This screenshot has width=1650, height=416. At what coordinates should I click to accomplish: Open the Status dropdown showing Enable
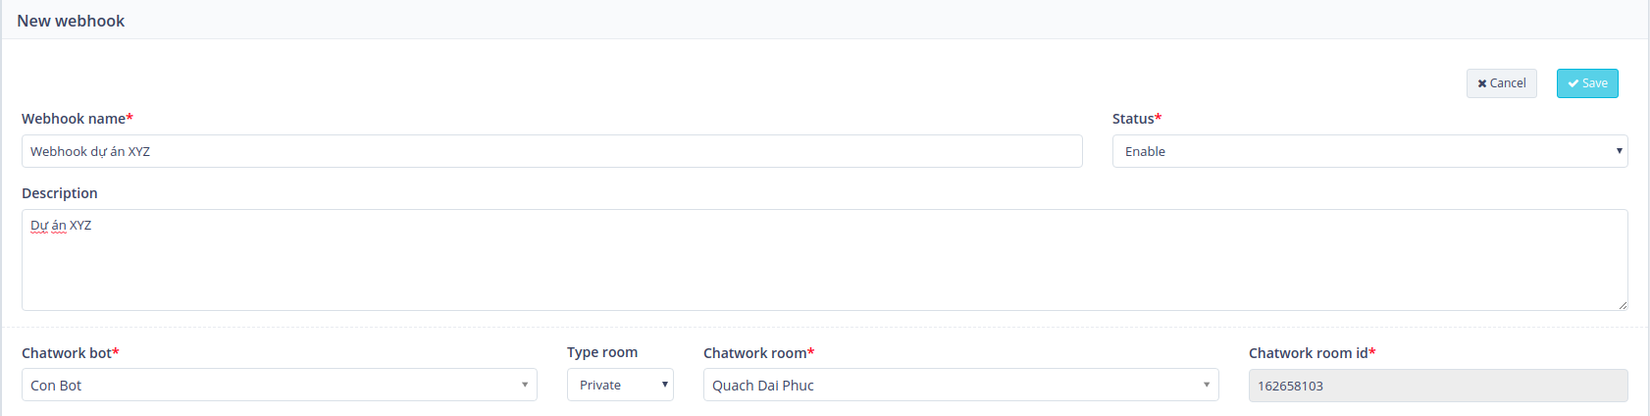[1369, 152]
